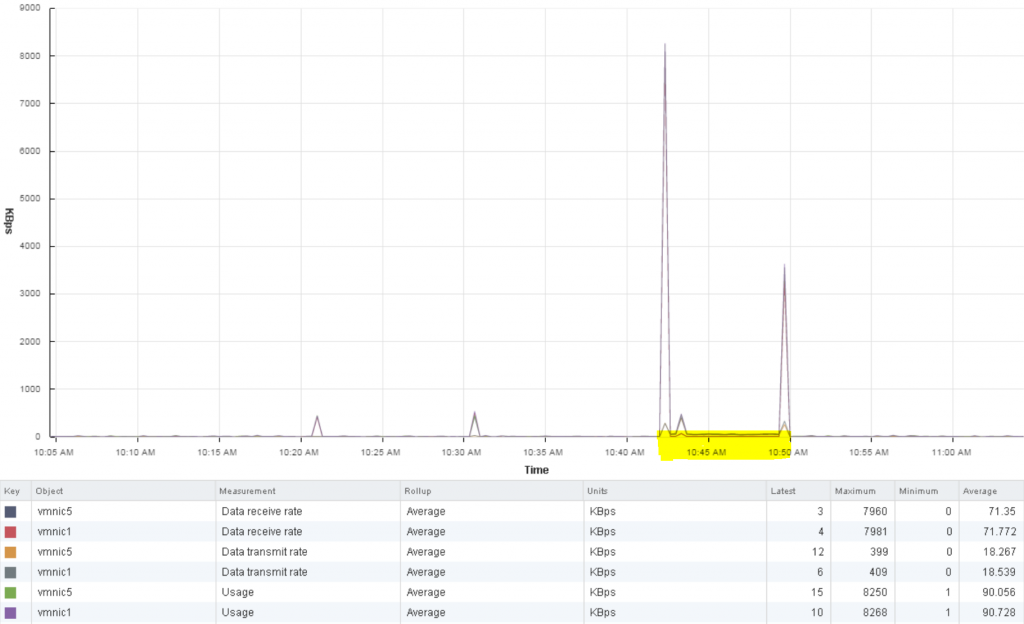The width and height of the screenshot is (1024, 624).
Task: Click the maximum value 409
Action: 878,572
